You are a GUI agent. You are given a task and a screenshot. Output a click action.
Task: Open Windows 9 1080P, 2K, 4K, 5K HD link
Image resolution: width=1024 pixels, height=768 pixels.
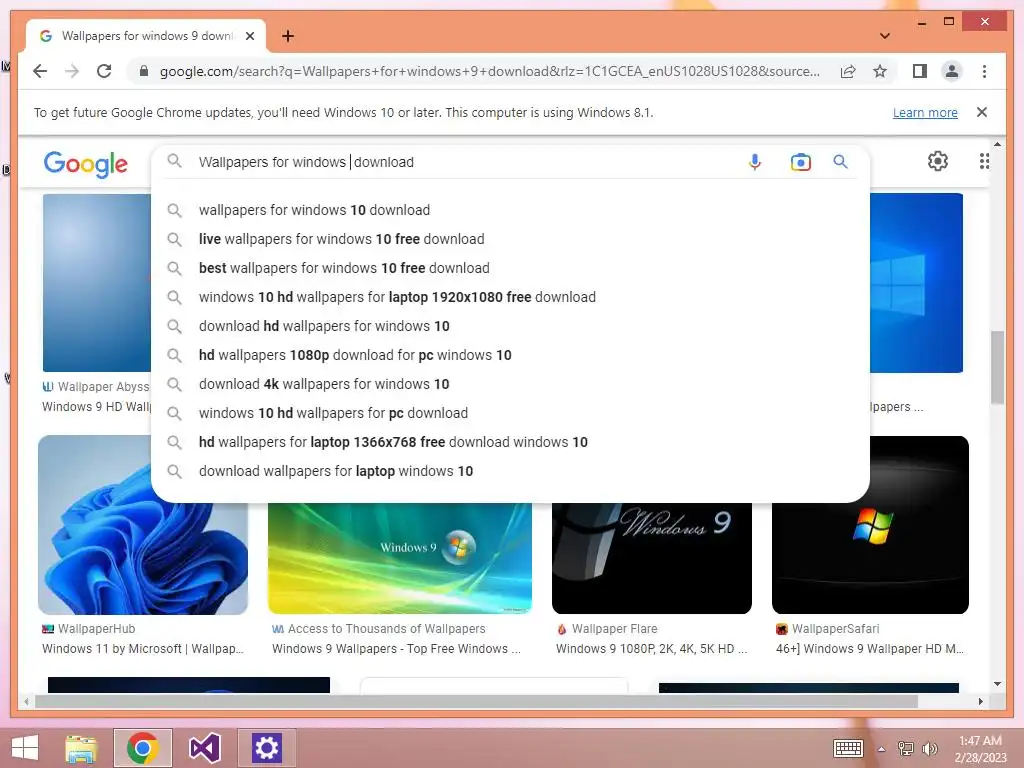coord(652,648)
